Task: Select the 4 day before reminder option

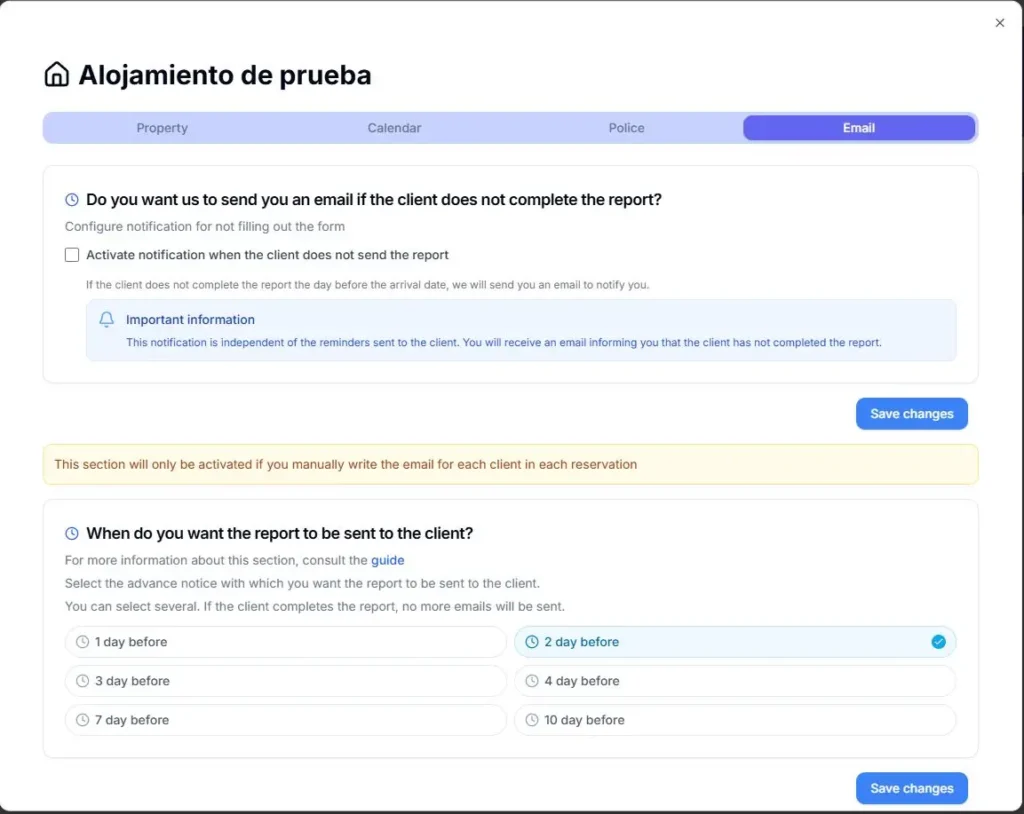Action: tap(735, 681)
